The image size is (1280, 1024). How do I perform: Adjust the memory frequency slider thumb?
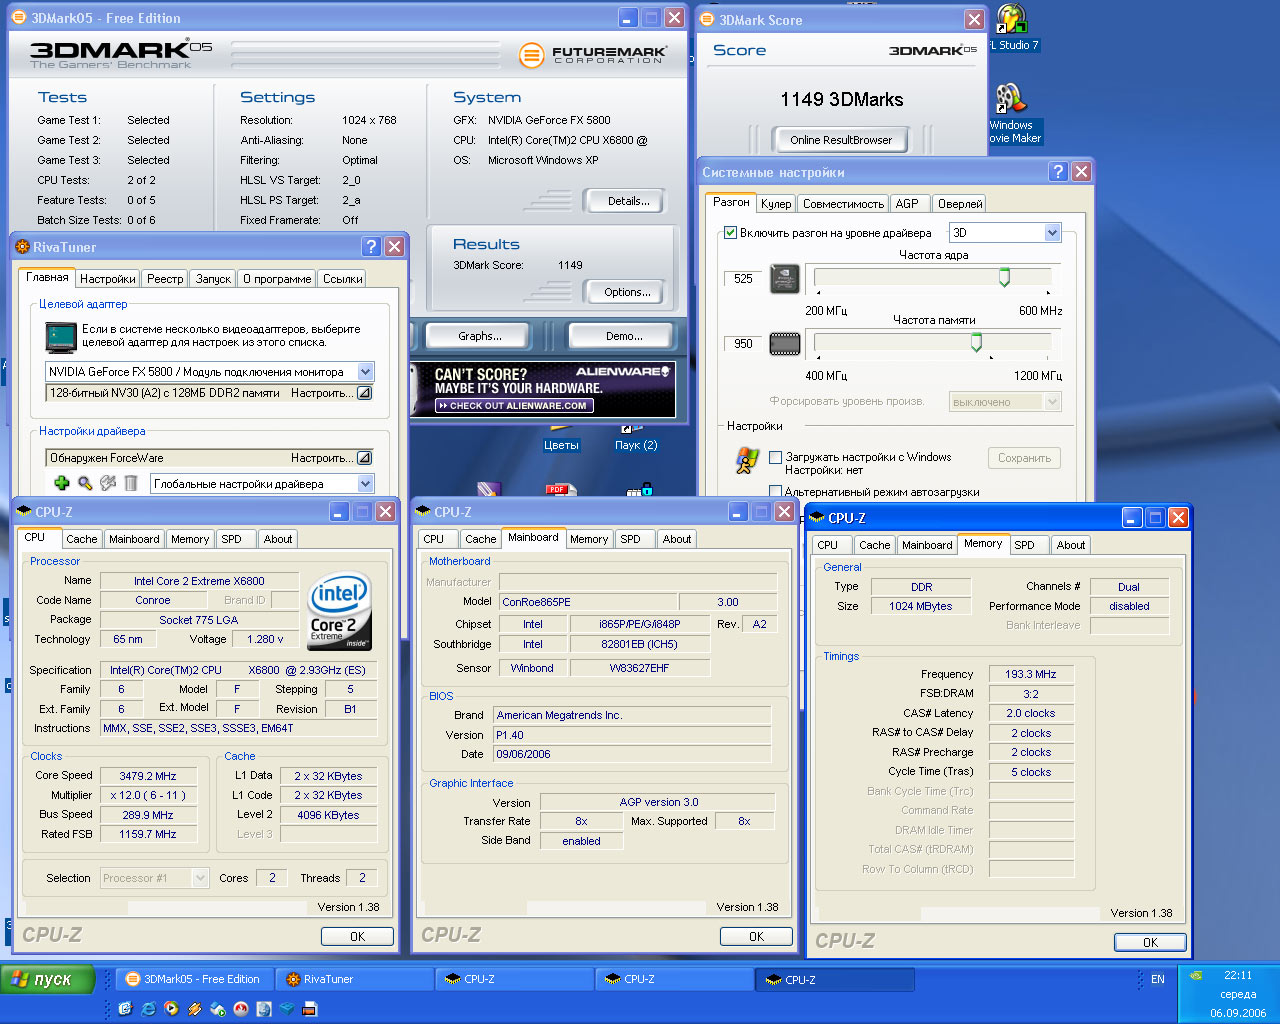[x=976, y=343]
